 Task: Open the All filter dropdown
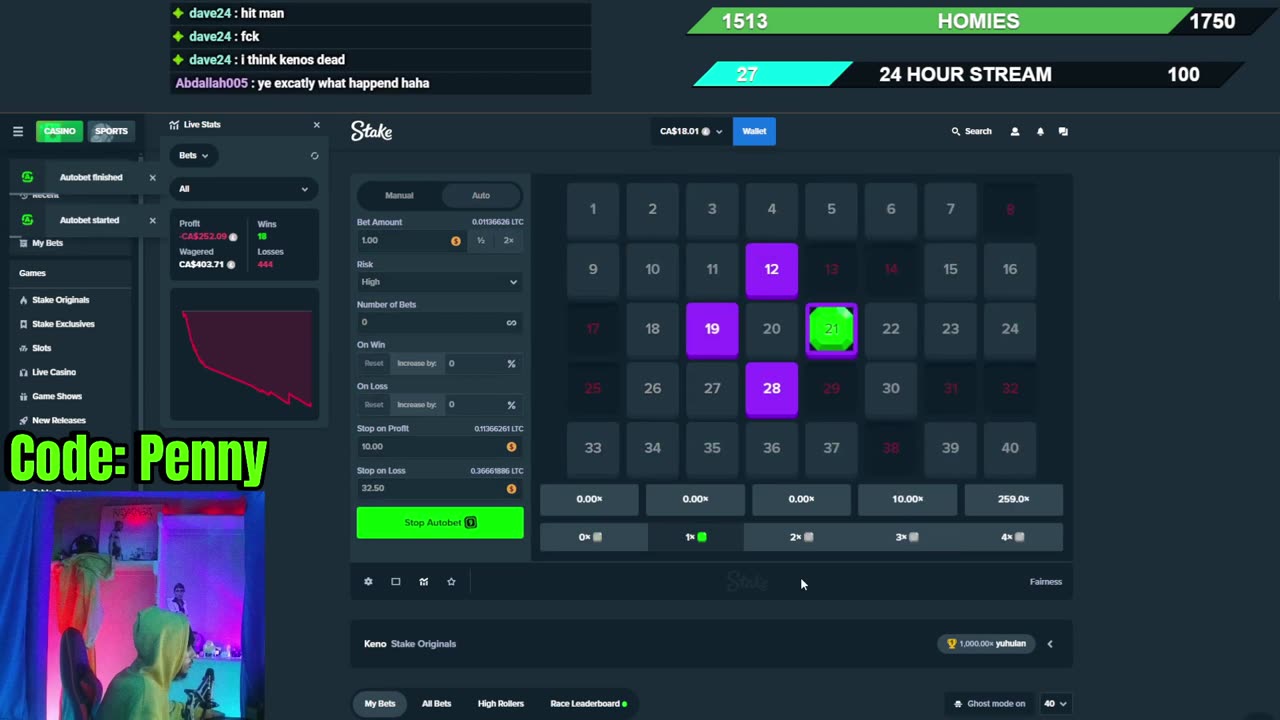tap(244, 188)
